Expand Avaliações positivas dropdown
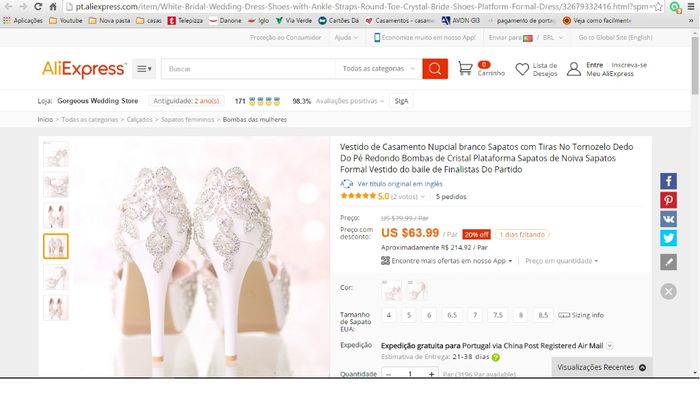The height and width of the screenshot is (393, 700). tap(350, 101)
